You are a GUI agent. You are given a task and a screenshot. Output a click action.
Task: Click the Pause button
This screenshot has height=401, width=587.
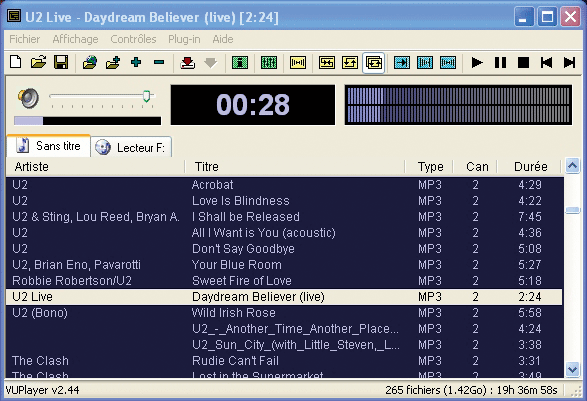pyautogui.click(x=500, y=63)
